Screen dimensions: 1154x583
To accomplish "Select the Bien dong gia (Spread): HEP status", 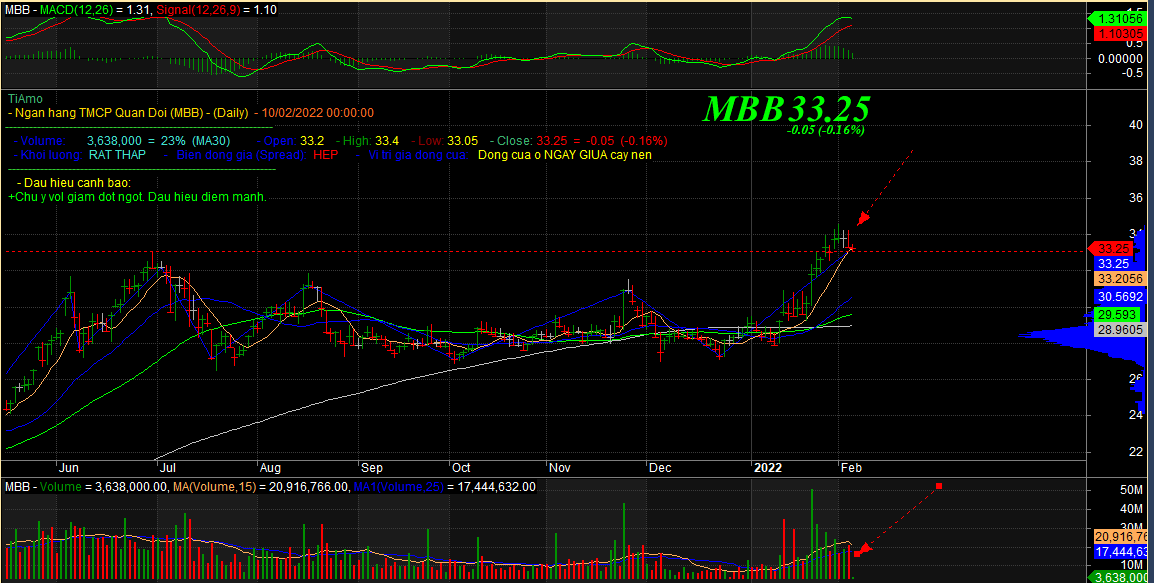I will click(x=250, y=155).
